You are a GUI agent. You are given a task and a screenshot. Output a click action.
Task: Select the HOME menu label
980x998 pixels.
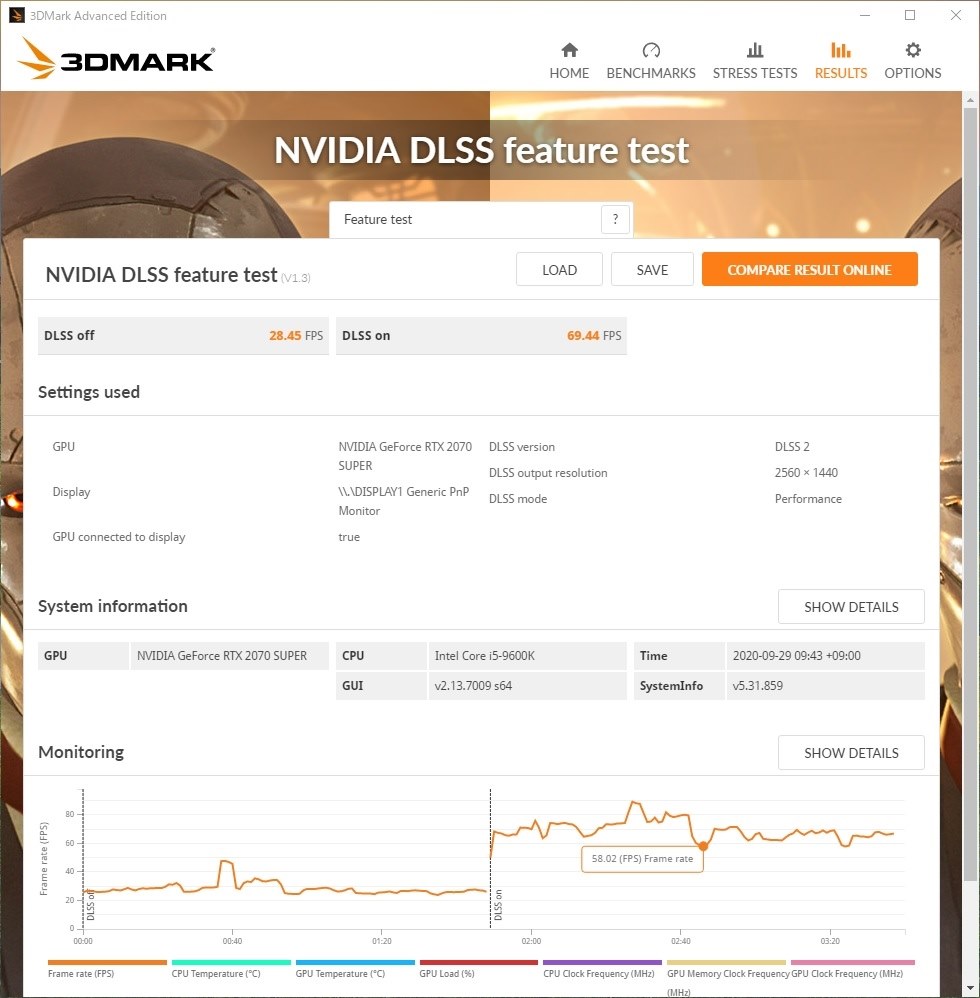click(x=570, y=73)
